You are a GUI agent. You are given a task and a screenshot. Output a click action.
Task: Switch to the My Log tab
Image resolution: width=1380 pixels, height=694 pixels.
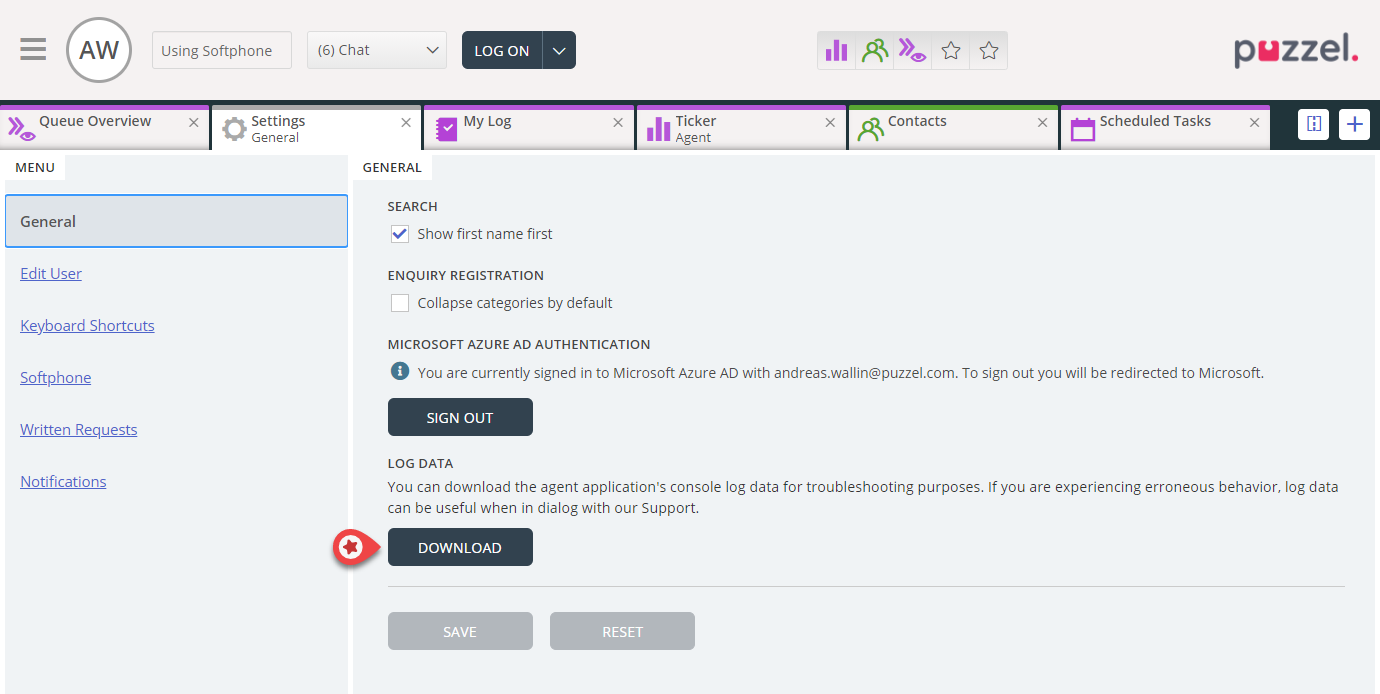520,129
